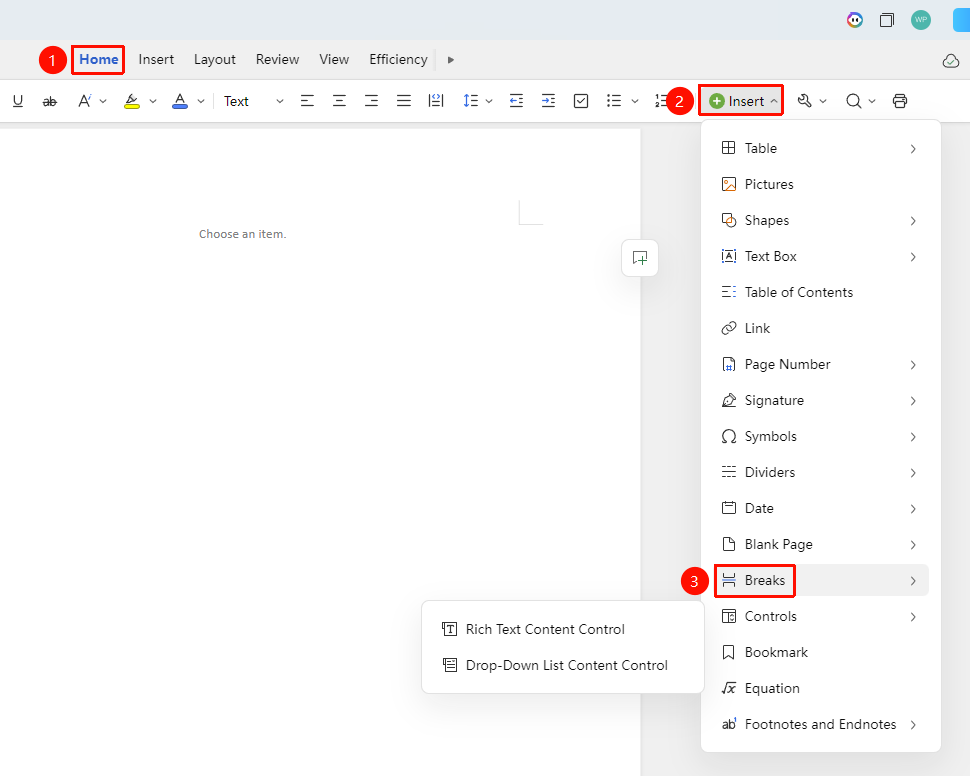Expand the bullet list style arrow

pos(635,101)
